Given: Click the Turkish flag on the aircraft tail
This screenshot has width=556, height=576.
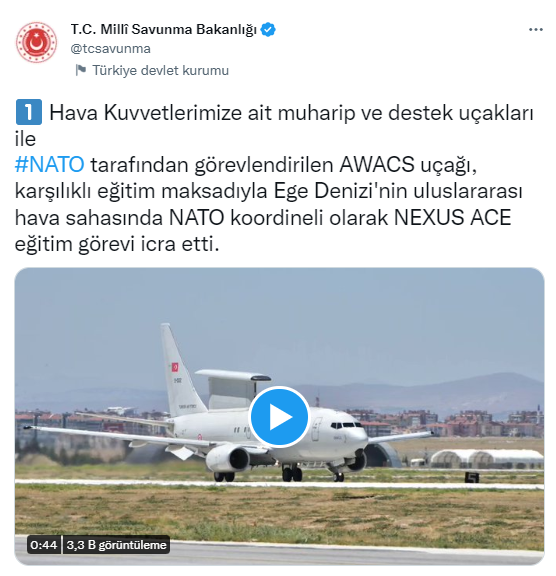Looking at the screenshot, I should click(175, 367).
